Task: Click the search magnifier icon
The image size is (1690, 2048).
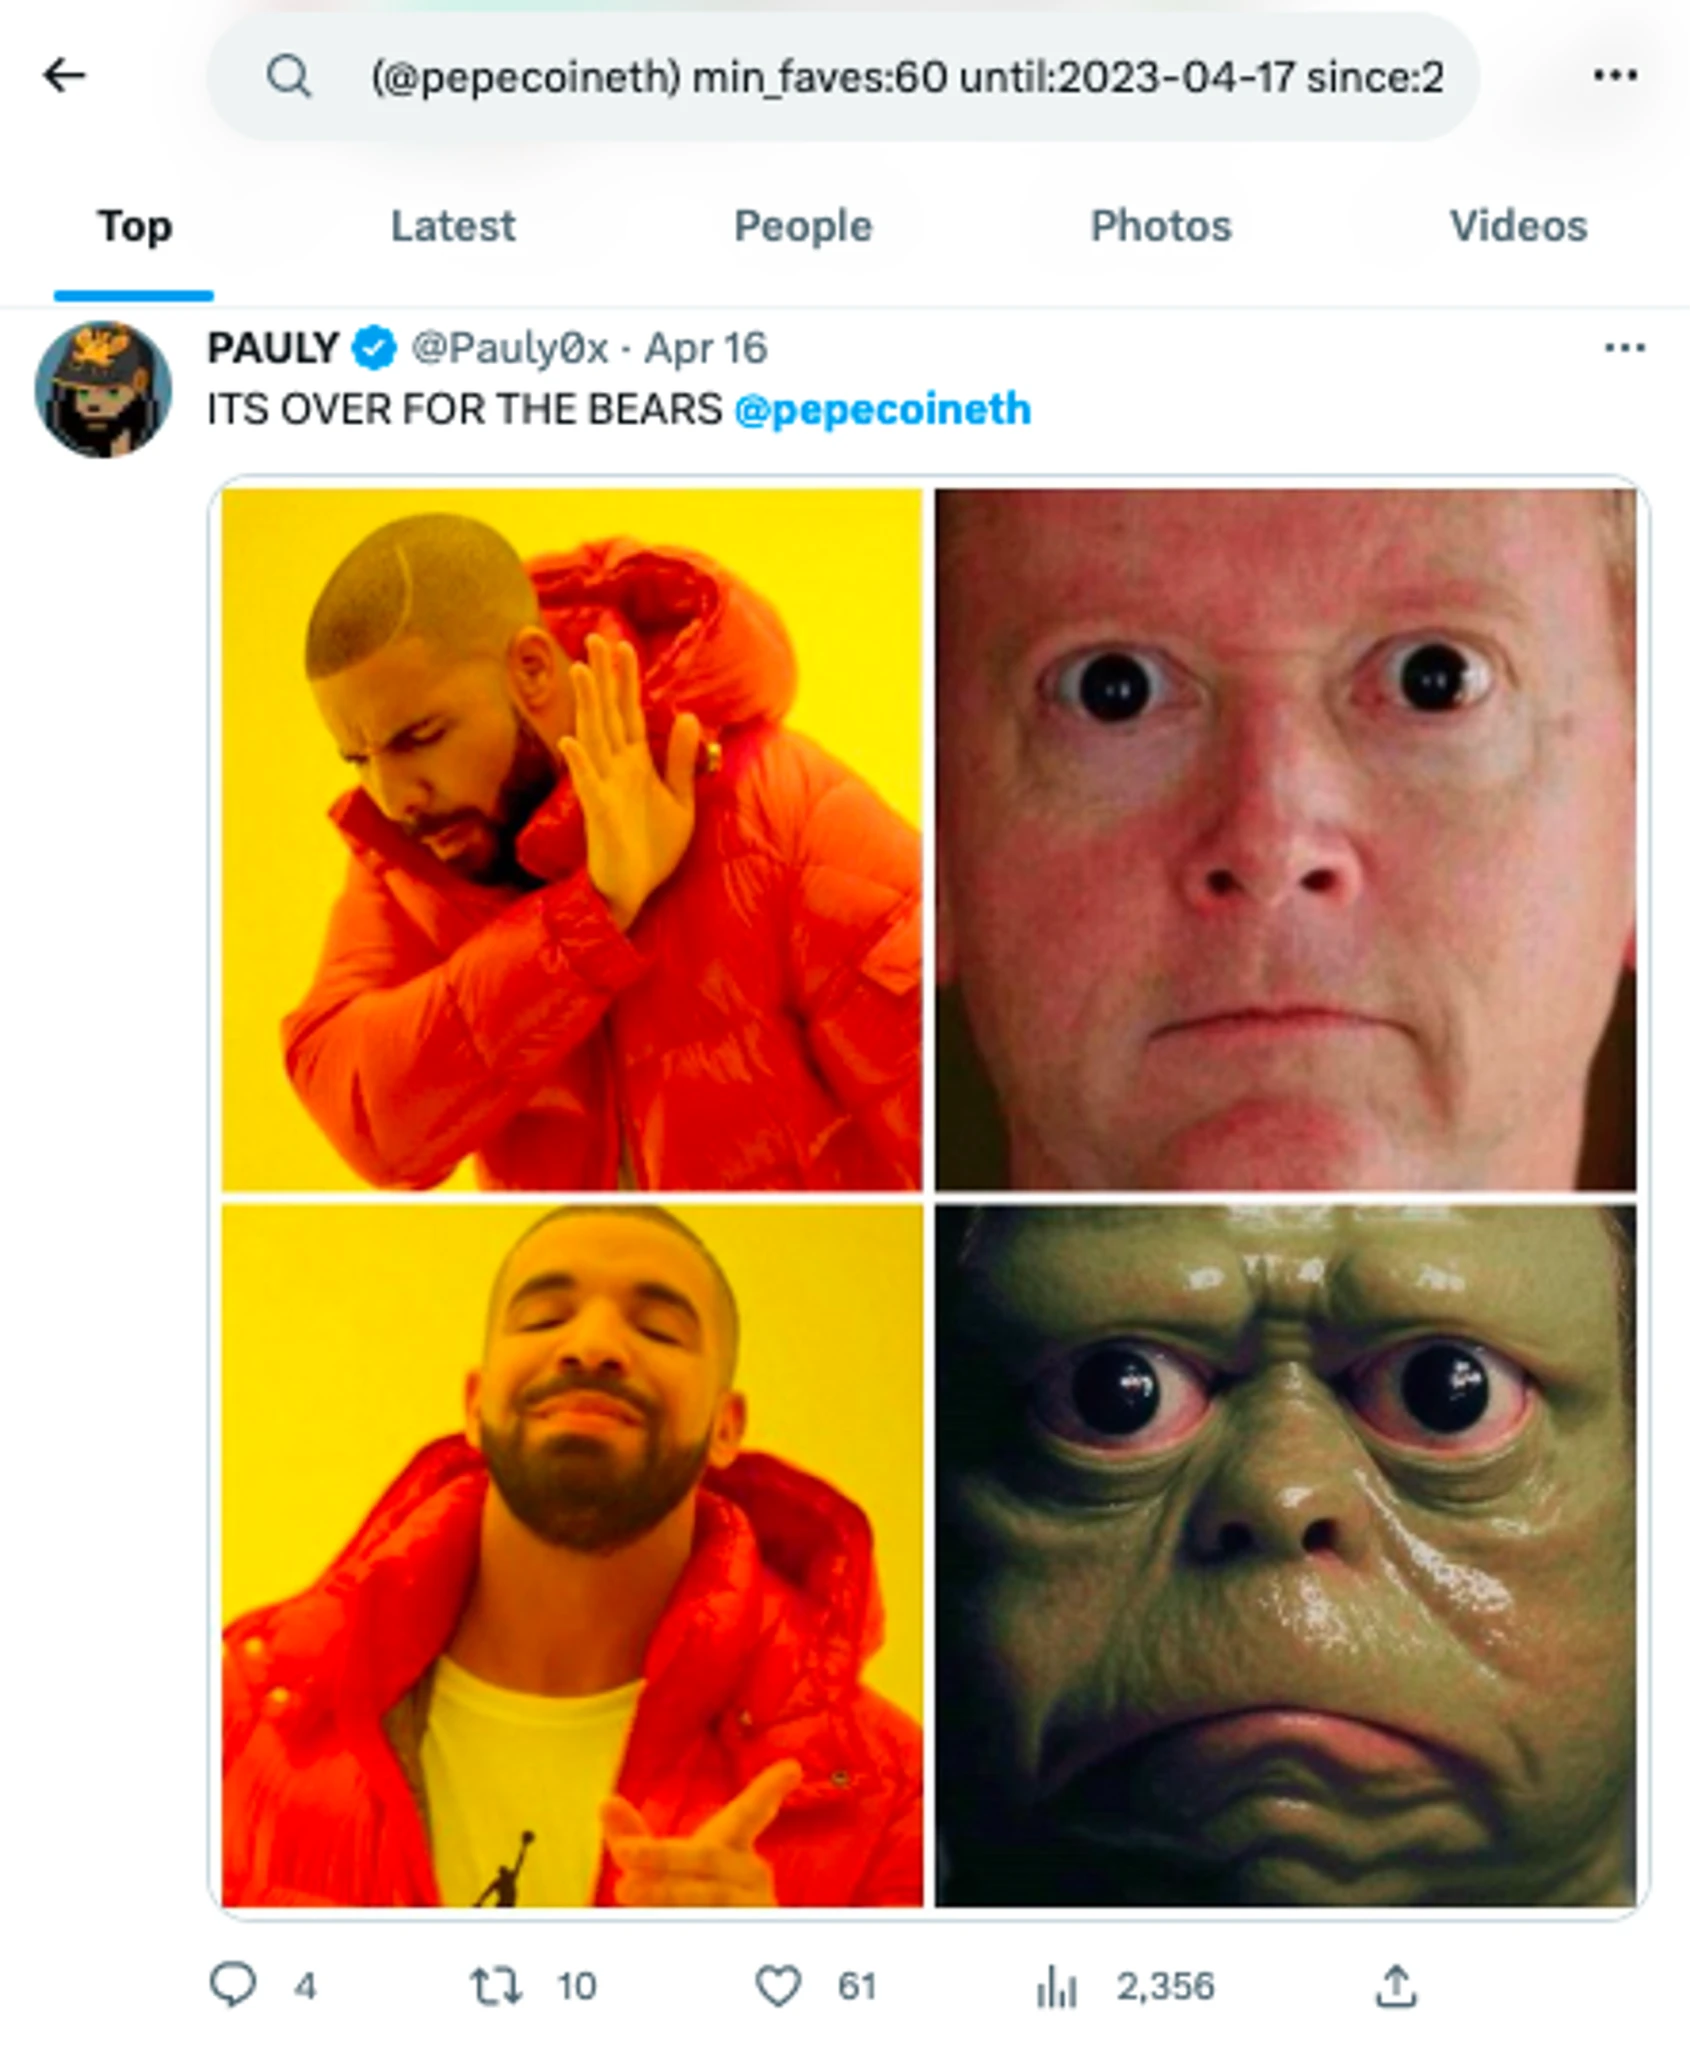Action: coord(289,76)
